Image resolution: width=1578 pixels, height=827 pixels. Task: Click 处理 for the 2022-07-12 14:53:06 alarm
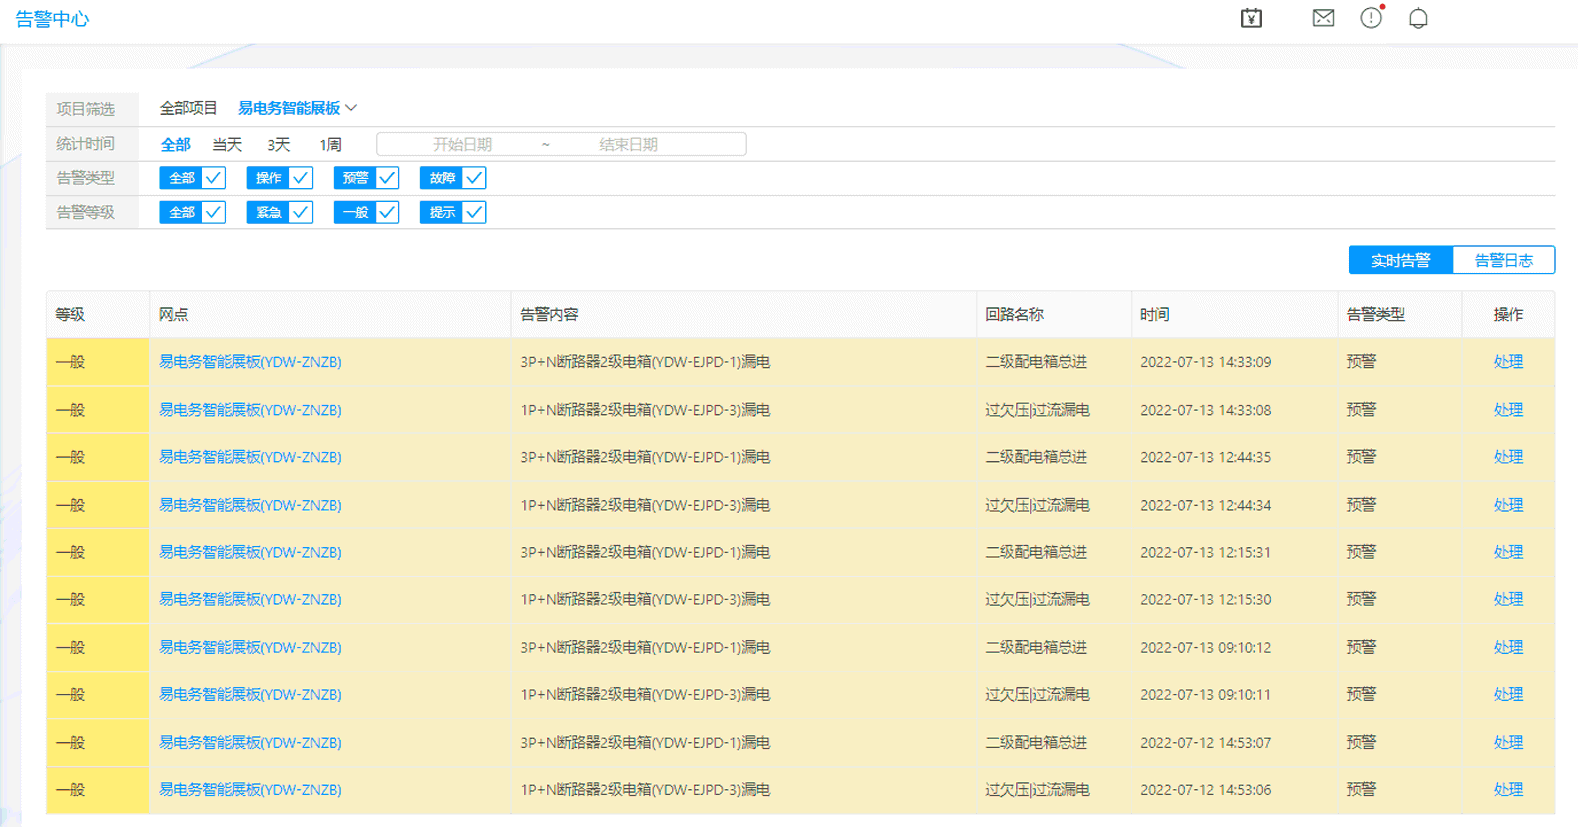pyautogui.click(x=1507, y=790)
